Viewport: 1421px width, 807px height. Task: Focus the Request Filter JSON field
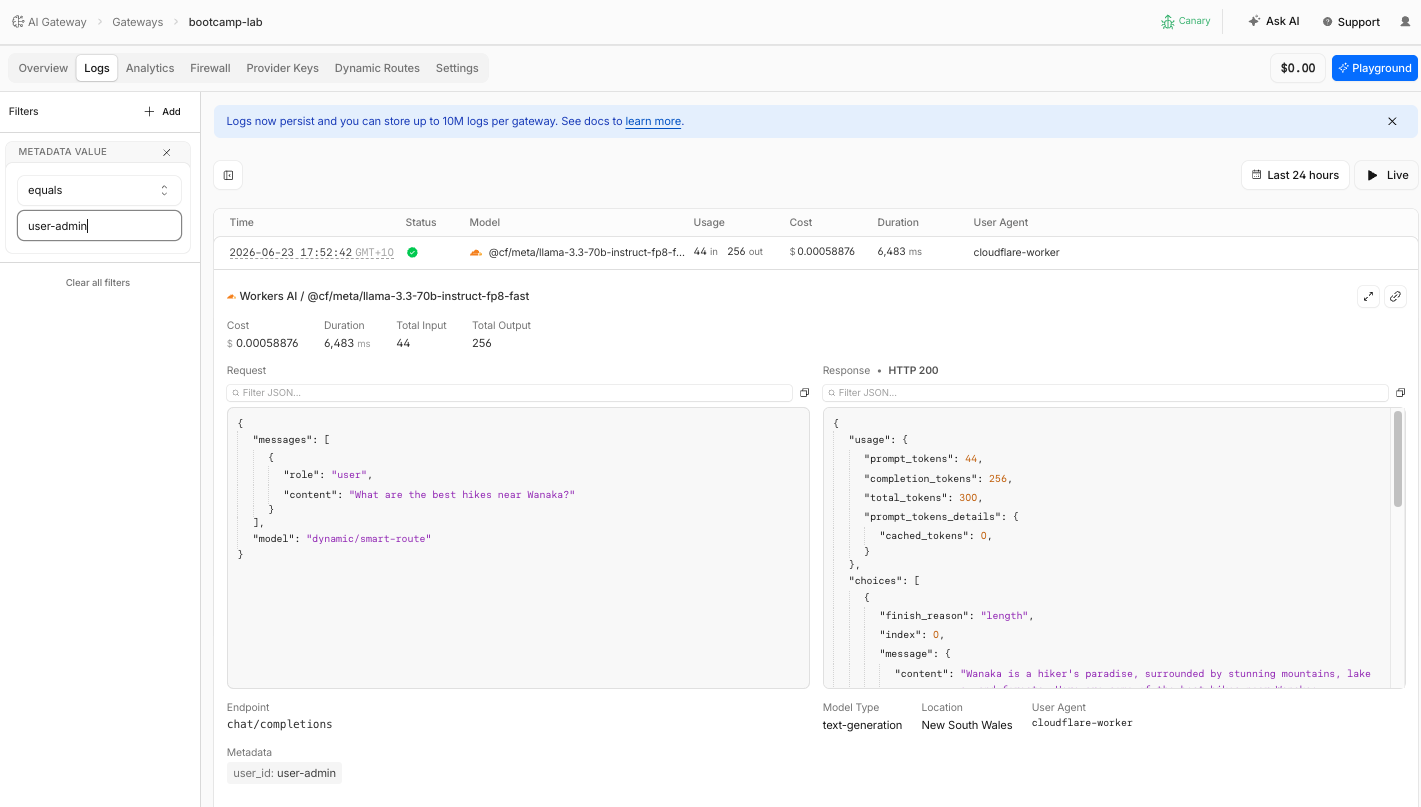[x=510, y=393]
